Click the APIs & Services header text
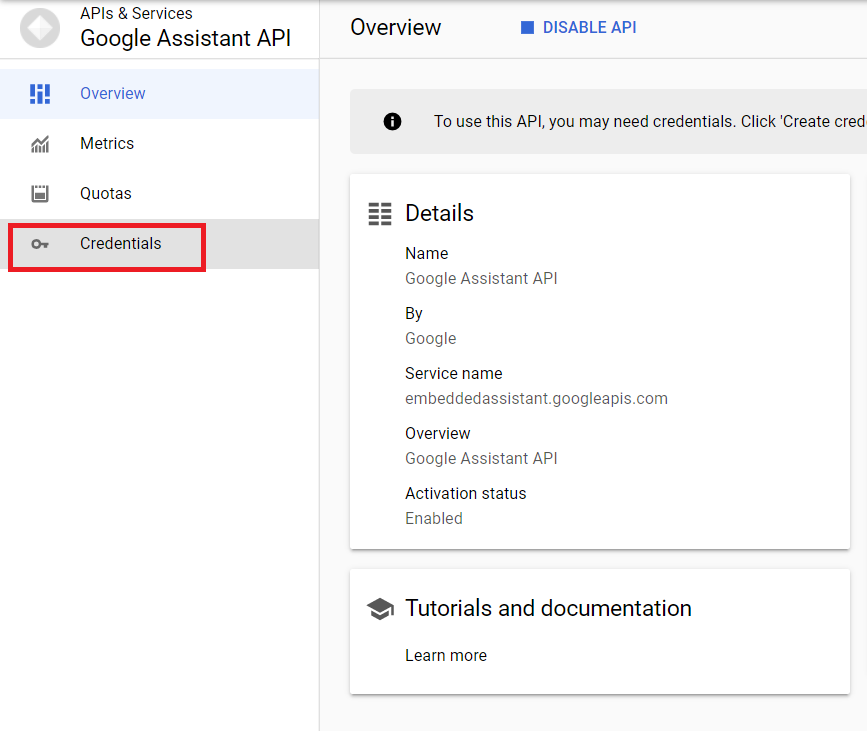Image resolution: width=867 pixels, height=731 pixels. 136,13
